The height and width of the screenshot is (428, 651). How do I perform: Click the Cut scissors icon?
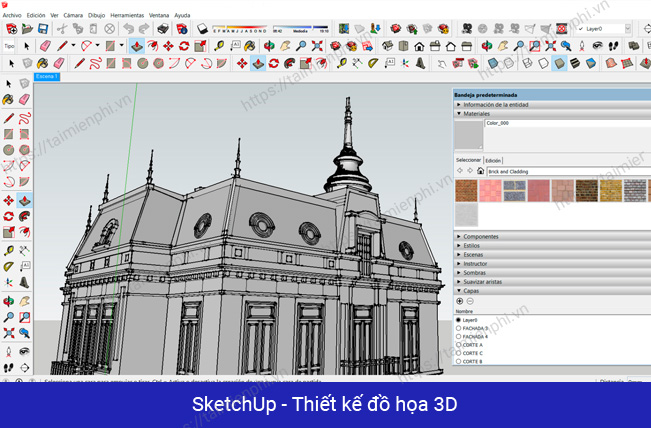pos(62,29)
